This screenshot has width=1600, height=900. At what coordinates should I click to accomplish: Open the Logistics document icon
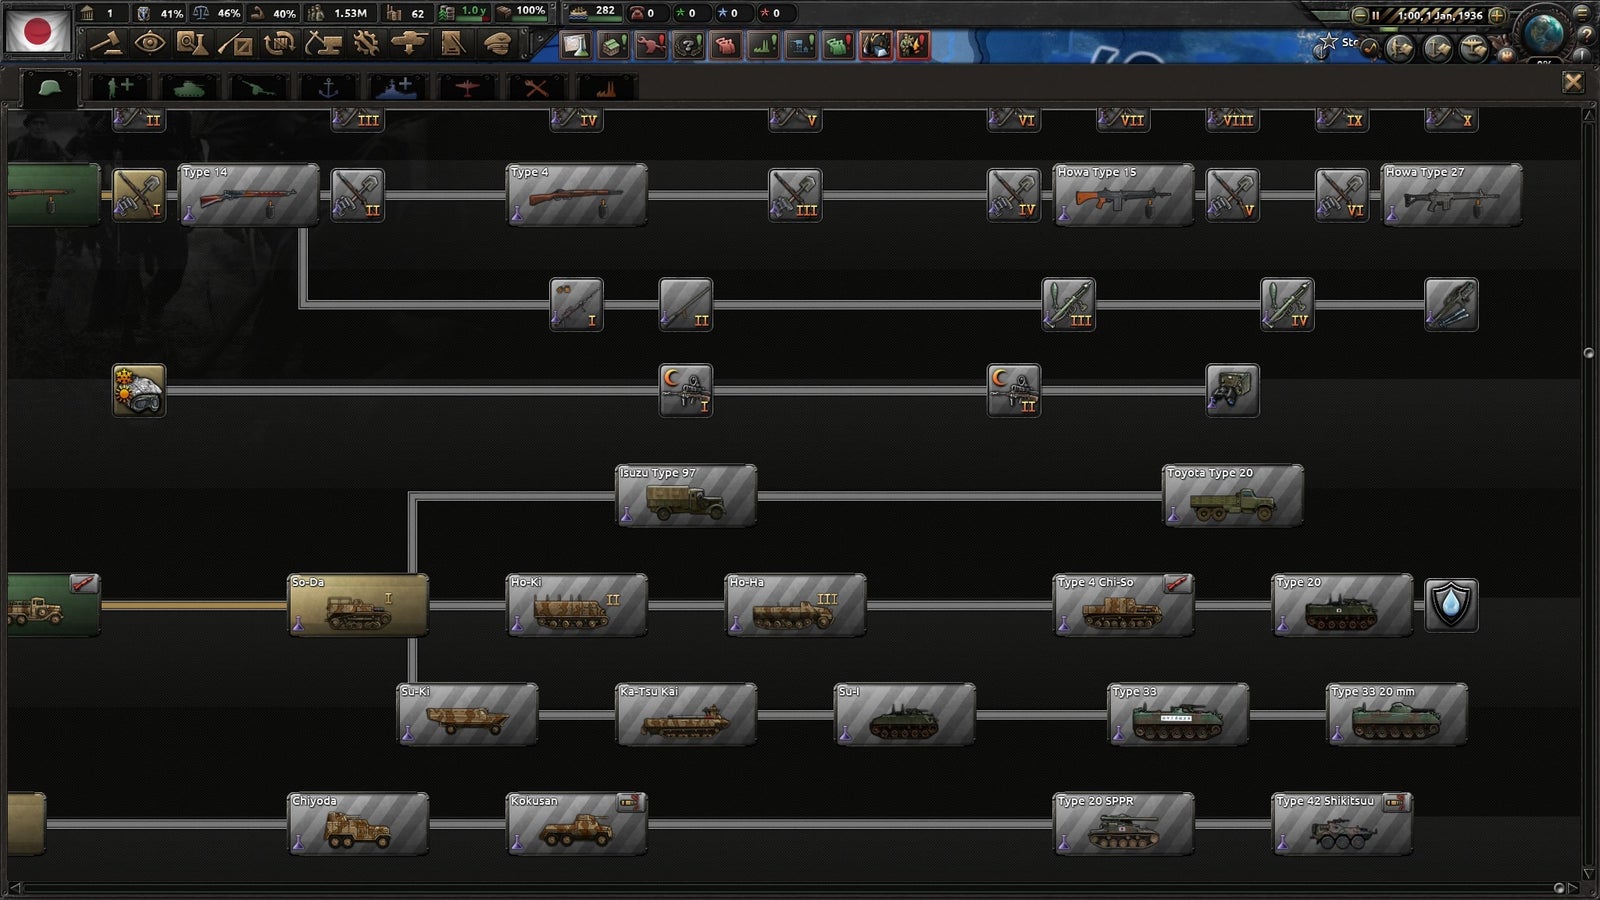453,44
